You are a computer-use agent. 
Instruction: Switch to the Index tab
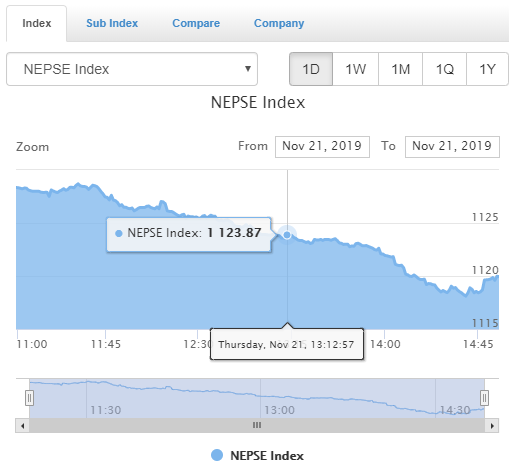coord(37,23)
